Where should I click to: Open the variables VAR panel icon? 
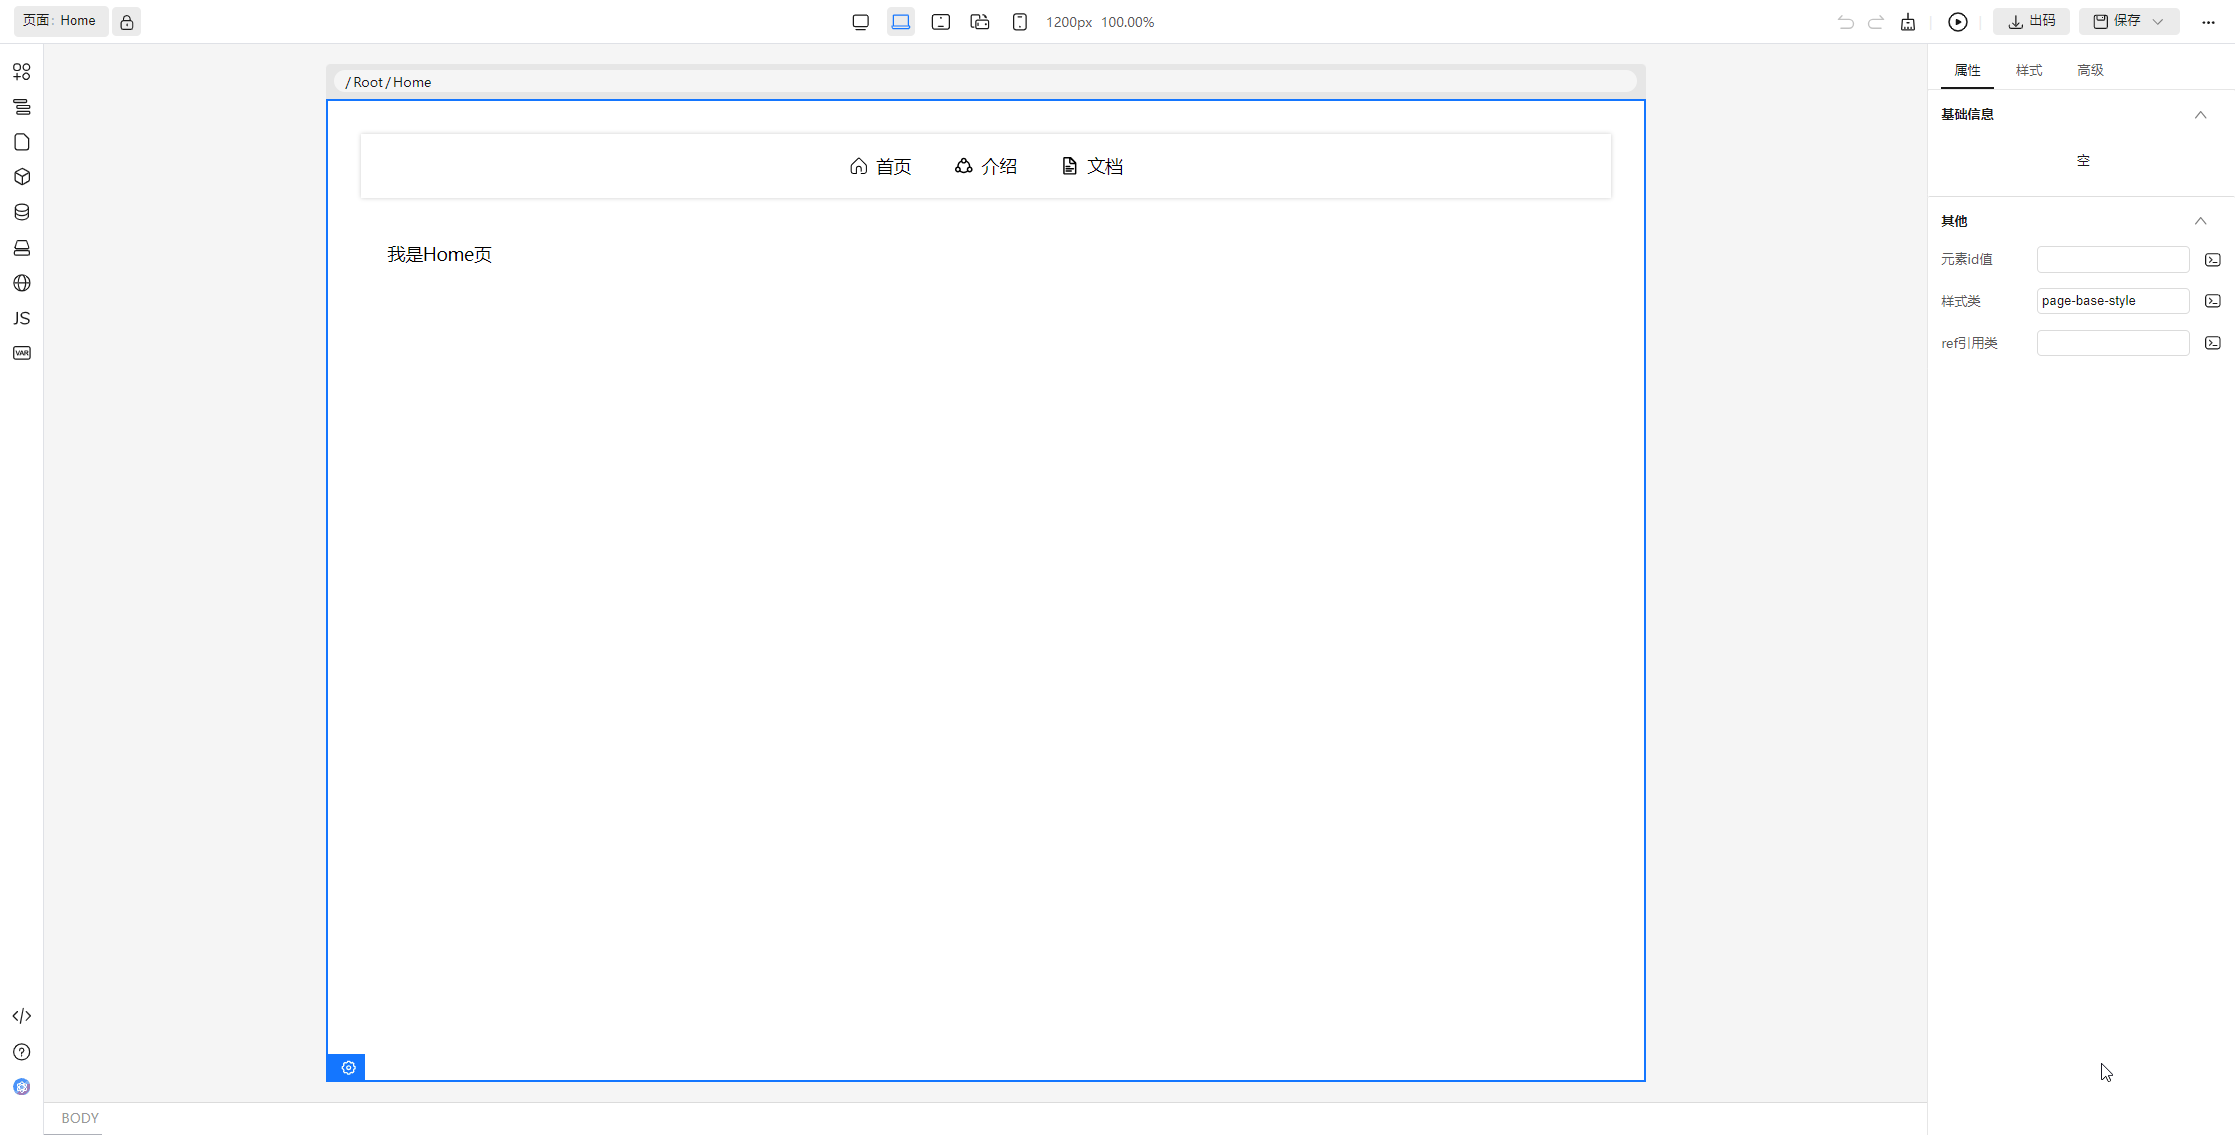coord(22,353)
